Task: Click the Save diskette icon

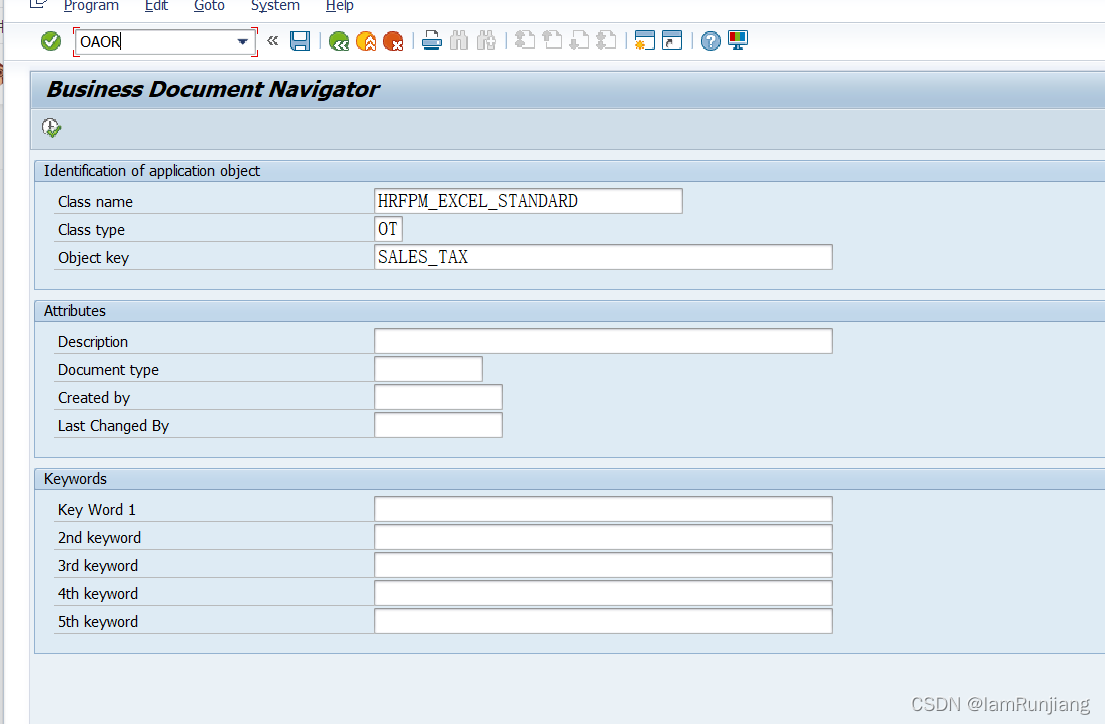Action: click(300, 41)
